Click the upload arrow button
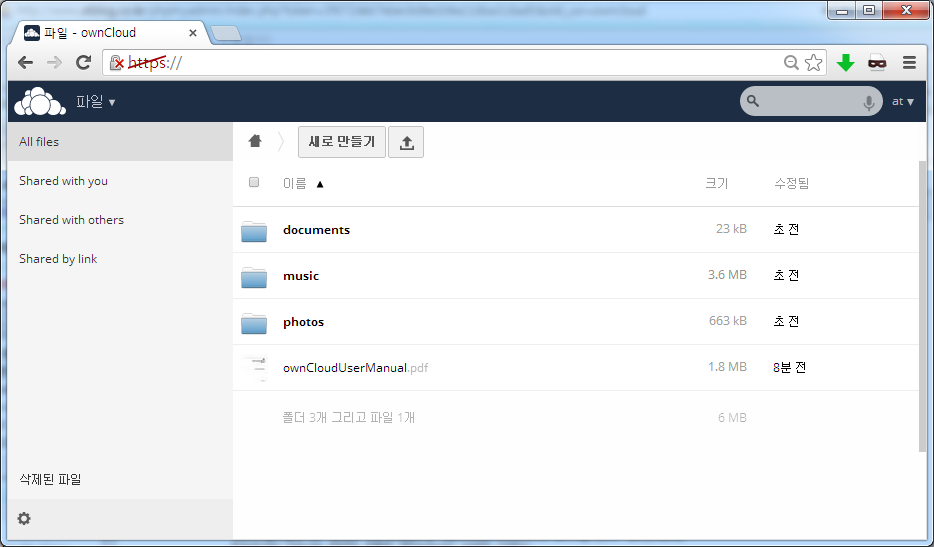 pos(406,142)
